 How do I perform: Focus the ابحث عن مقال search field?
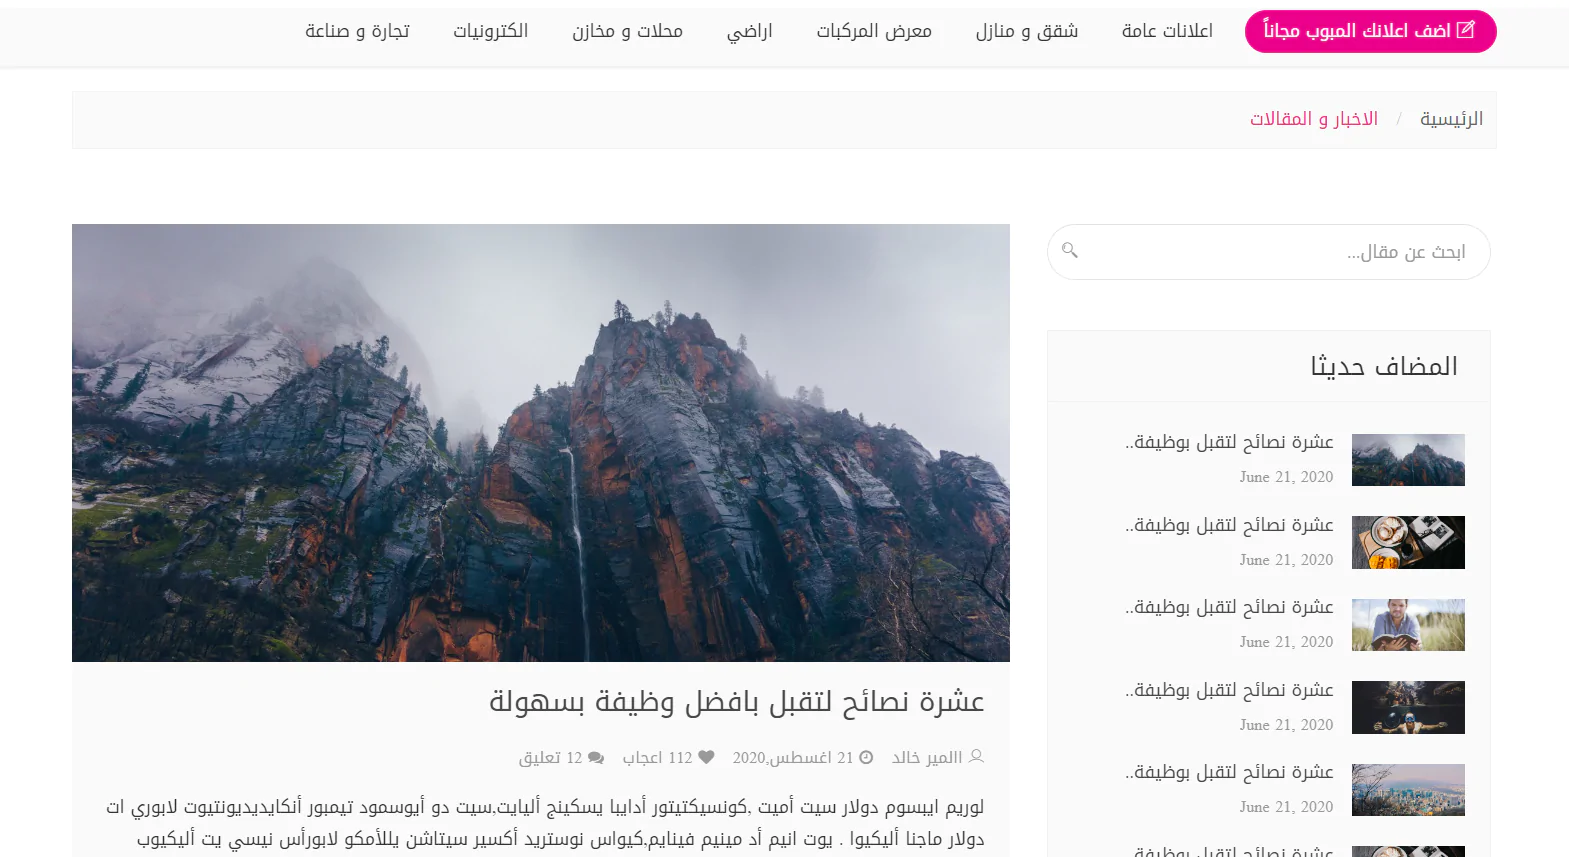point(1268,251)
